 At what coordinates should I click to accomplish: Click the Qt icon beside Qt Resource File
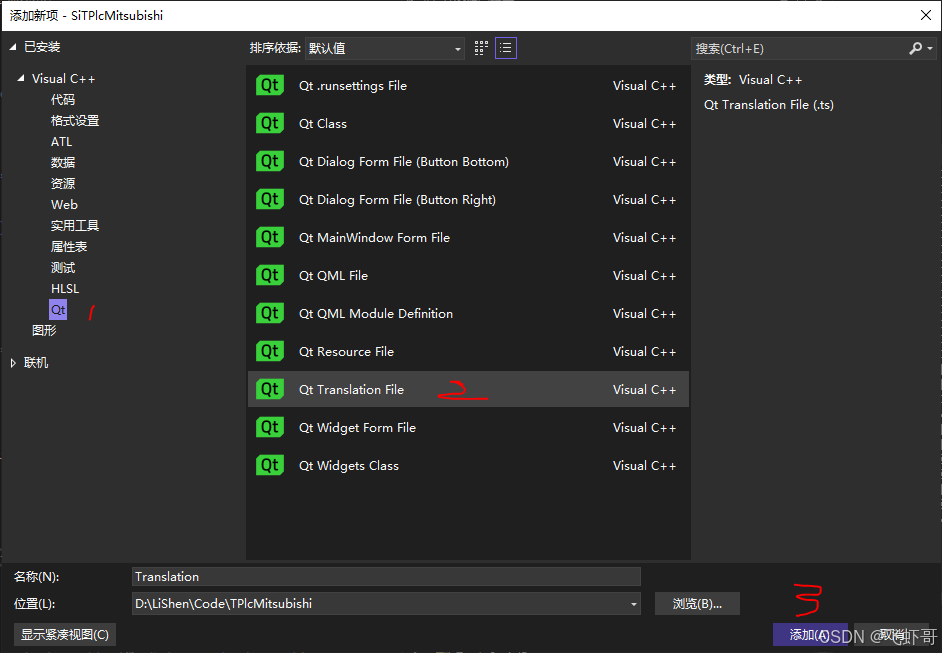pyautogui.click(x=270, y=351)
